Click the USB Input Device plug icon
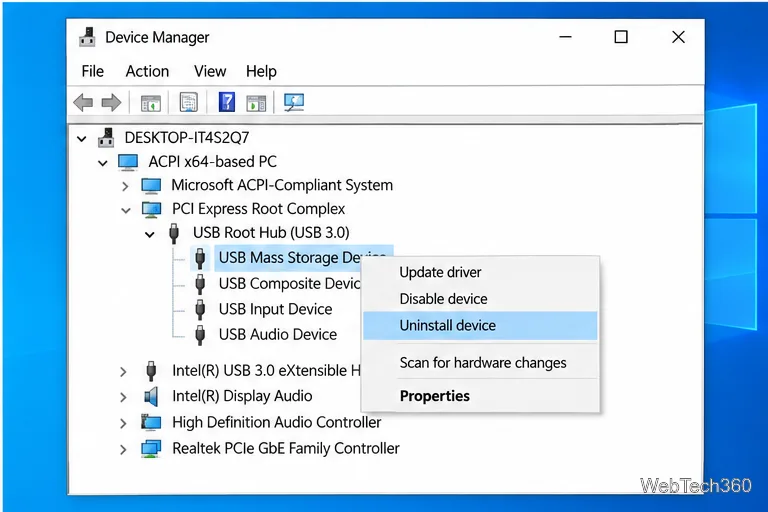Screen dimensions: 768x512 [200, 309]
